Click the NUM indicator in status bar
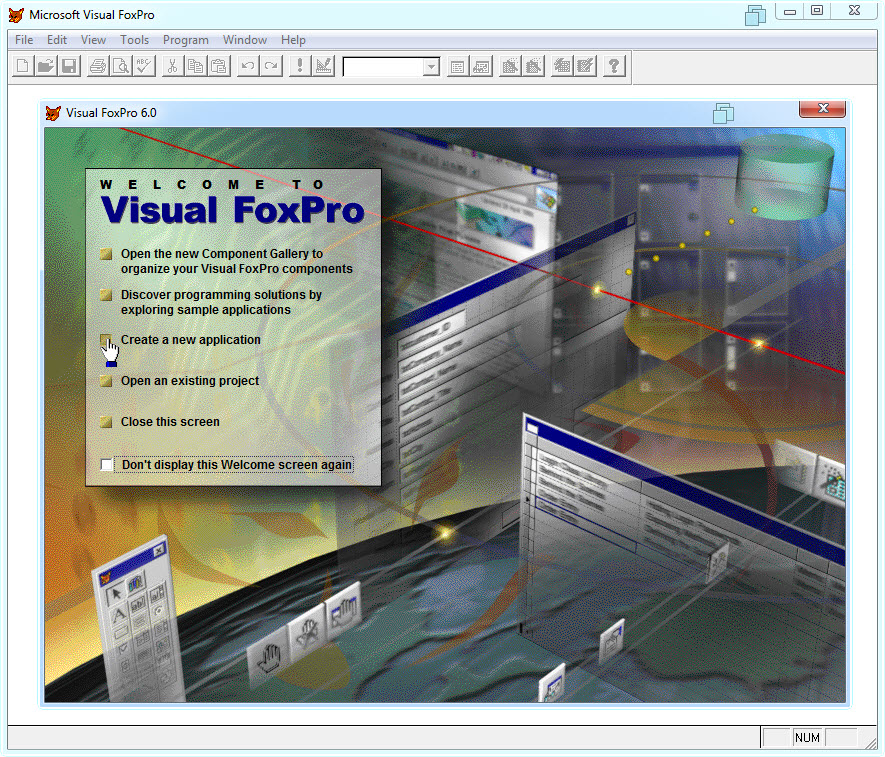Screen dimensions: 885x757 click(807, 738)
